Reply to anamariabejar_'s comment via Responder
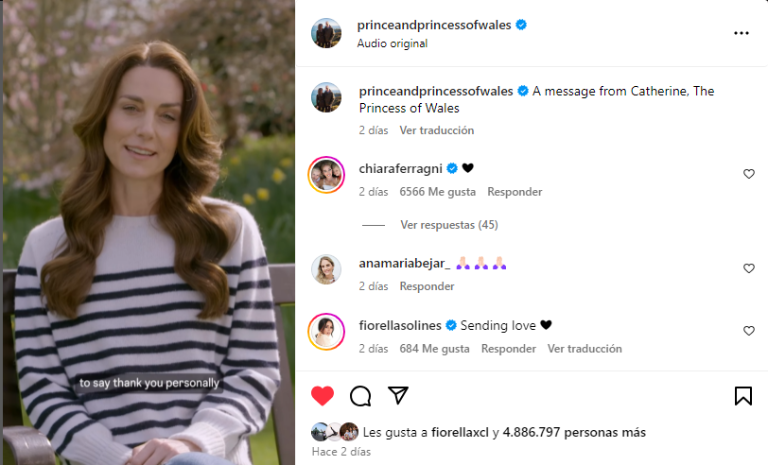Image resolution: width=768 pixels, height=465 pixels. [427, 286]
